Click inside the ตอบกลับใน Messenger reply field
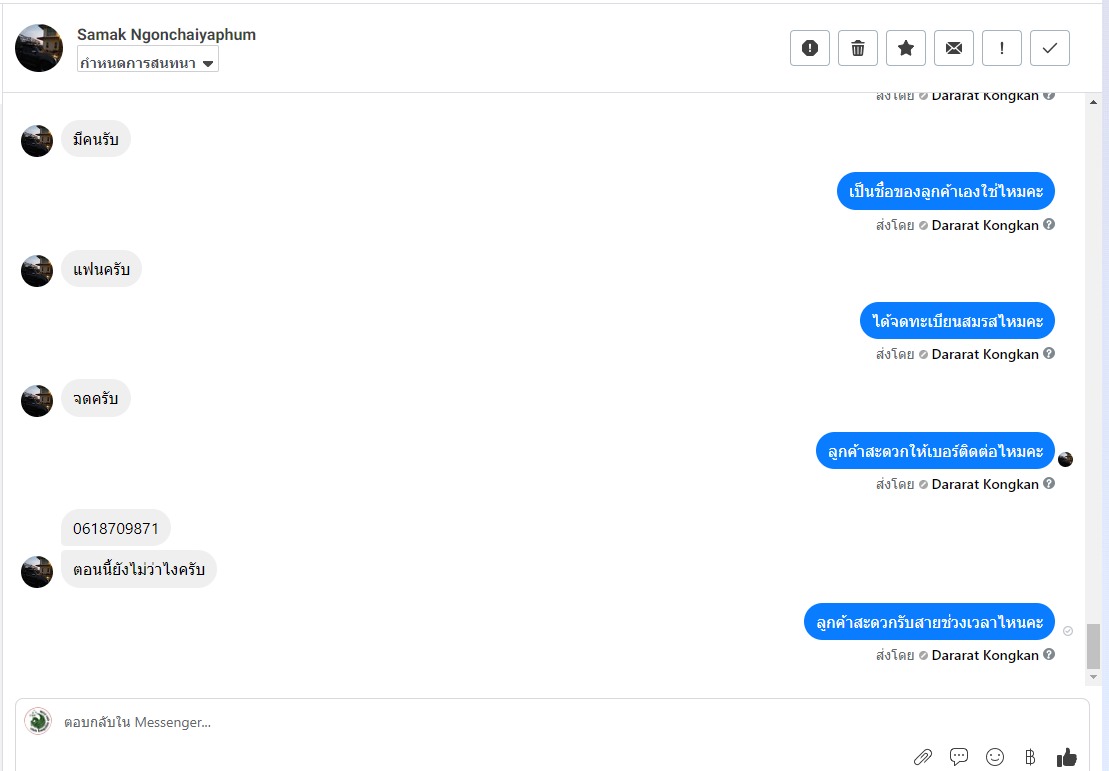Viewport: 1109px width, 771px height. tap(552, 722)
